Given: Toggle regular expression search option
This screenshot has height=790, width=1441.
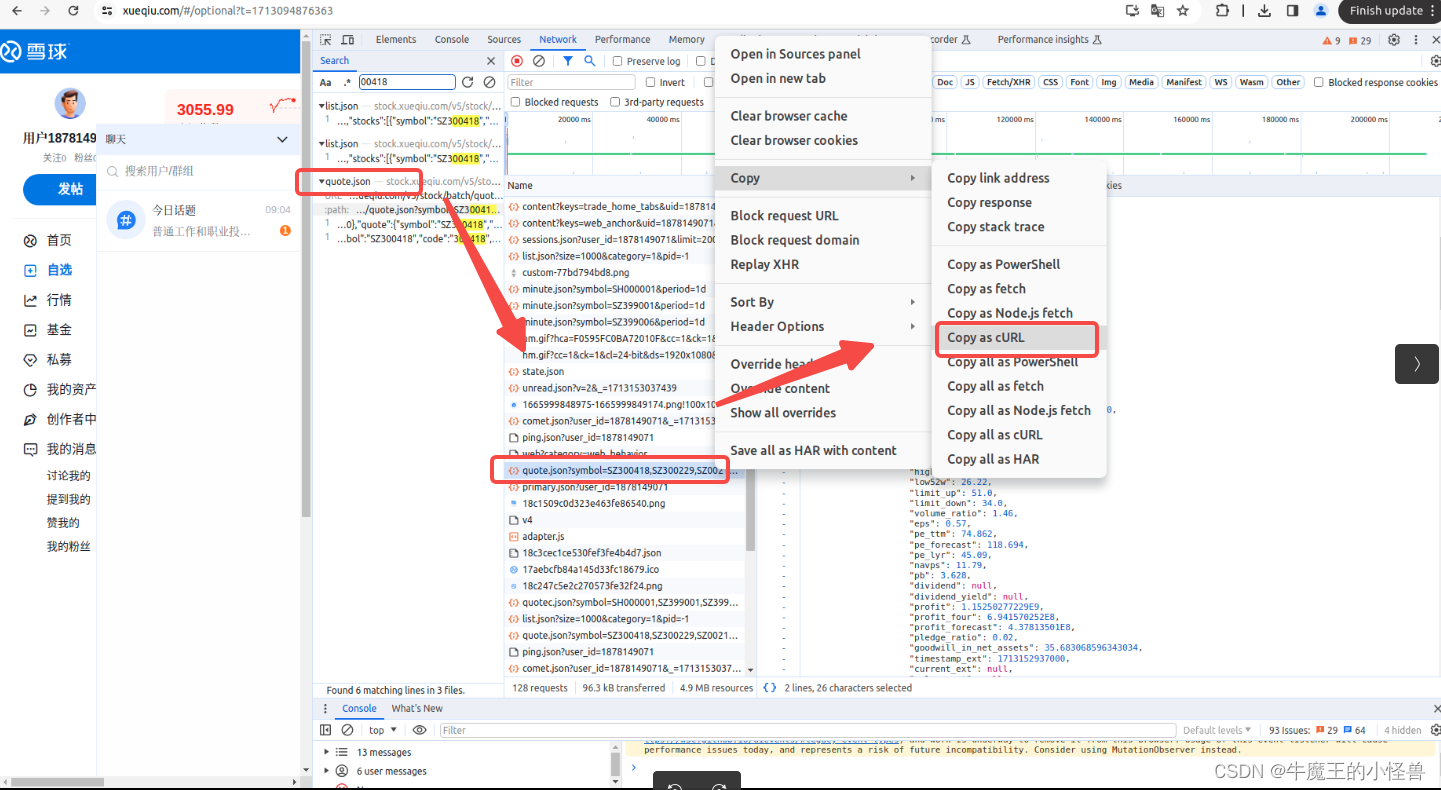Looking at the screenshot, I should point(347,82).
